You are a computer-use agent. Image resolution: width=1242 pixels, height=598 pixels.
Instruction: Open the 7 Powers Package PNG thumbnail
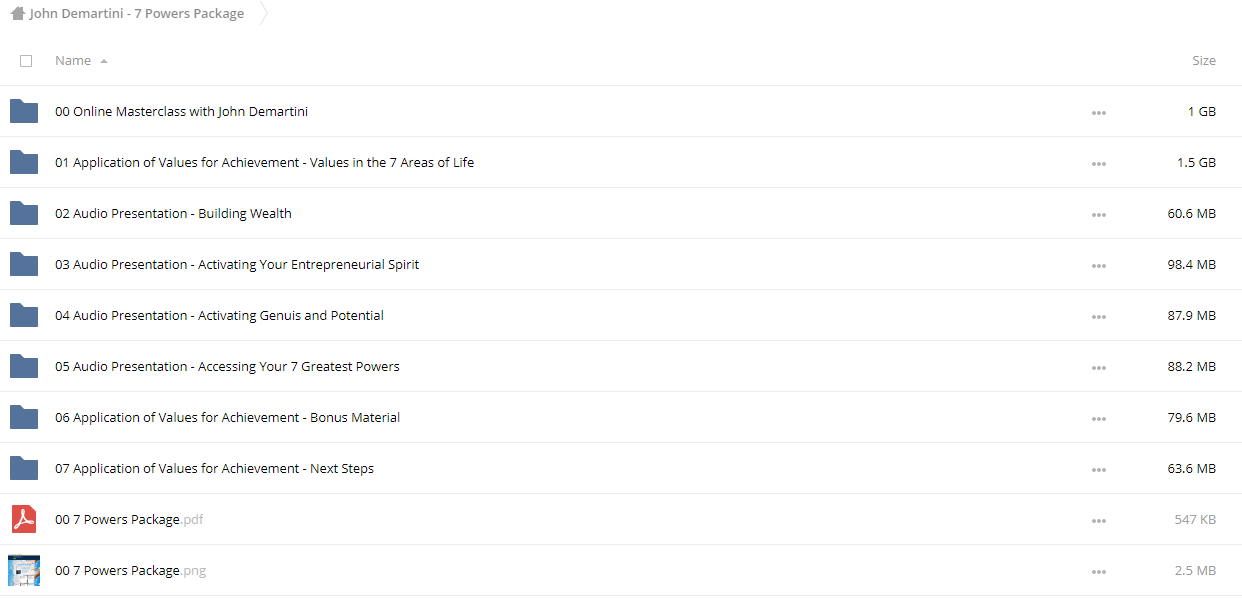coord(24,570)
